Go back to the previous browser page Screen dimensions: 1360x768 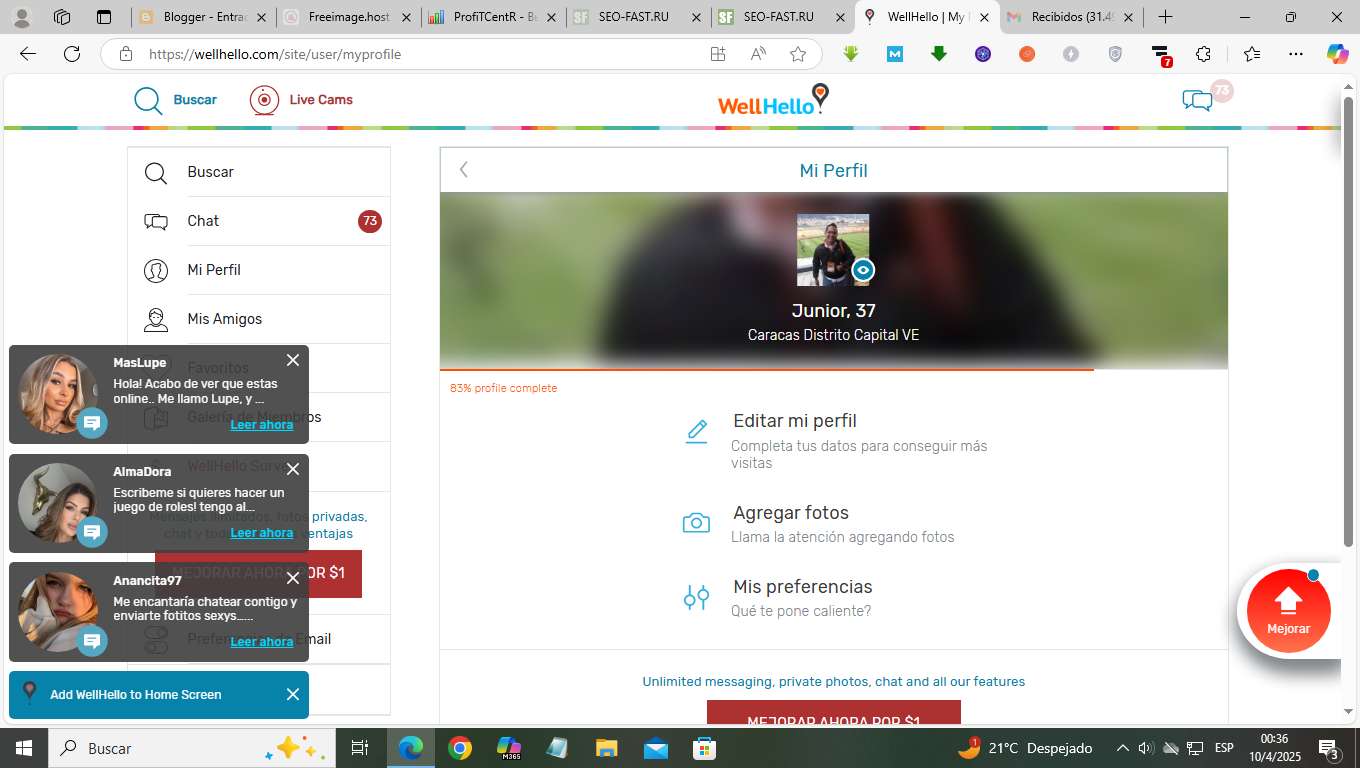(28, 54)
